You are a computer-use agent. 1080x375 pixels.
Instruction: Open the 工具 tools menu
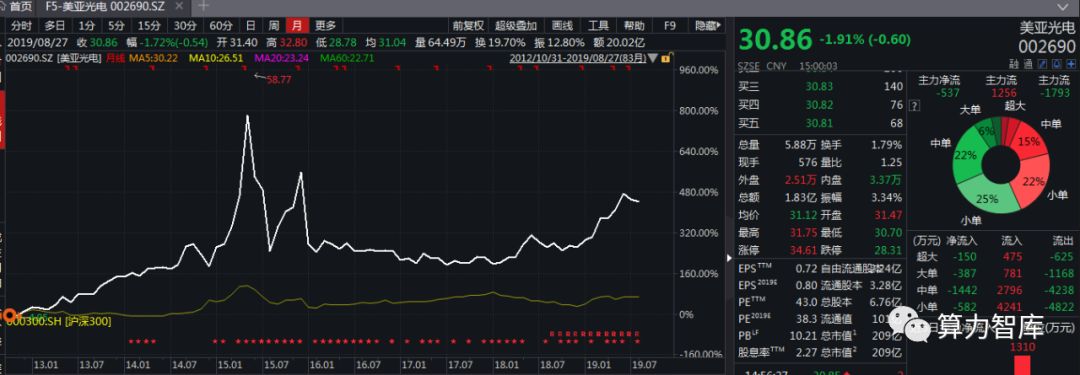tap(598, 26)
